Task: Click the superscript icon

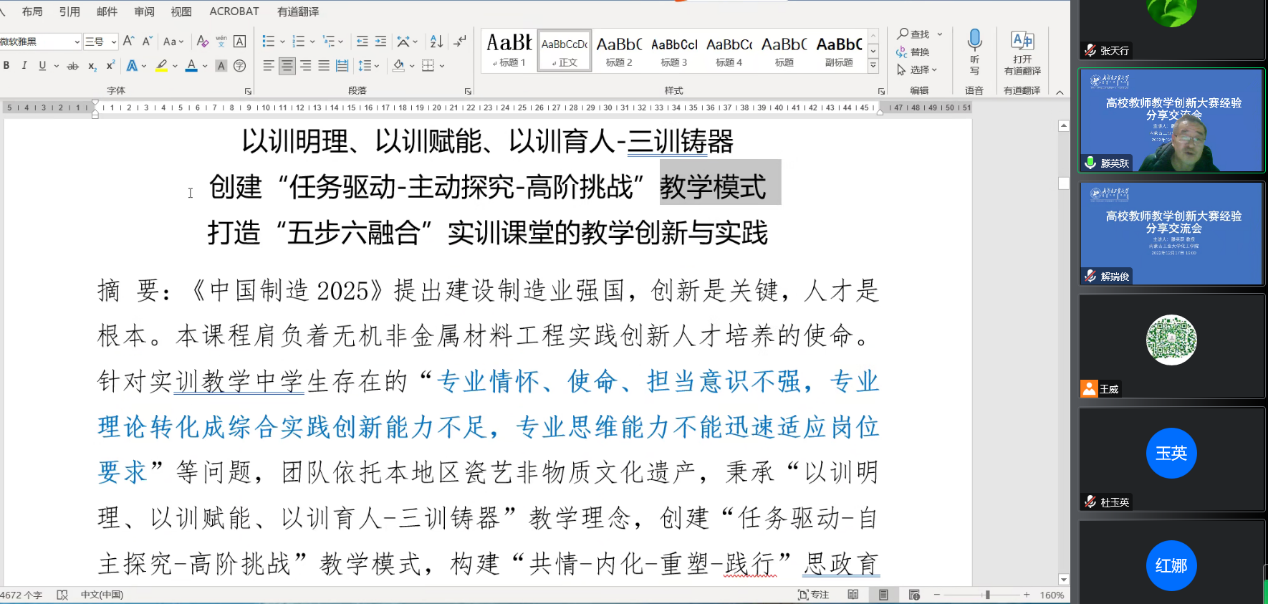Action: 110,66
